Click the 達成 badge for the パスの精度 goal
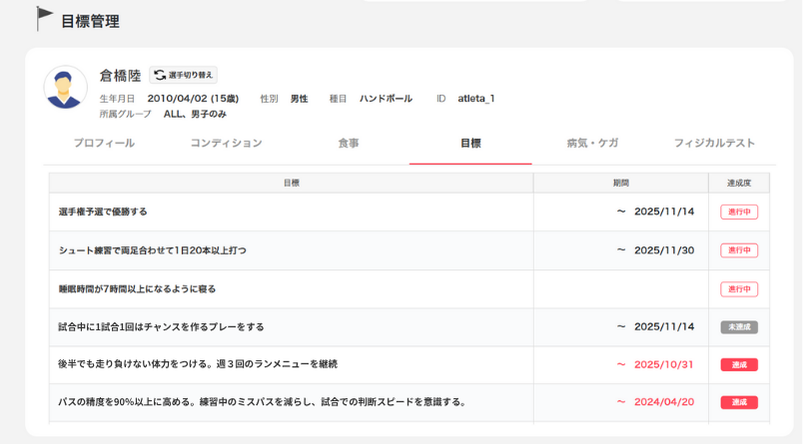 739,402
